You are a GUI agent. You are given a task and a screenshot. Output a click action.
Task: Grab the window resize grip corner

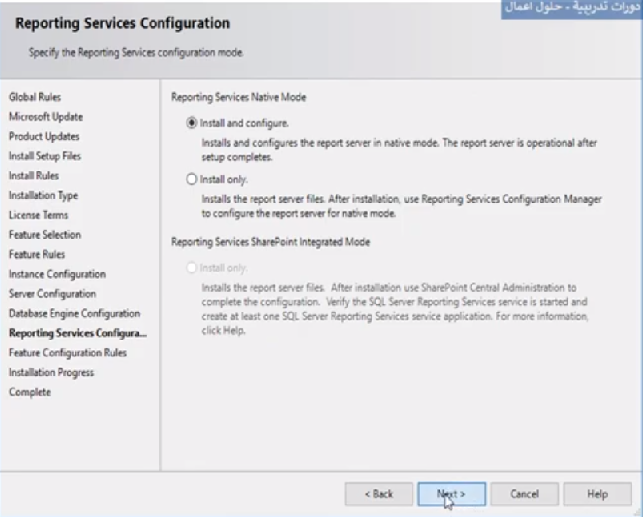pos(638,512)
